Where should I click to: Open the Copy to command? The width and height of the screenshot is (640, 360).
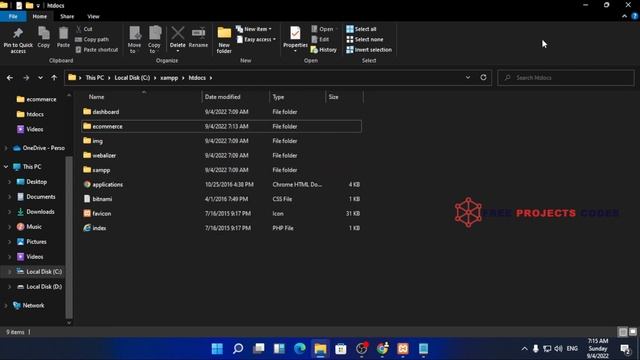[154, 40]
